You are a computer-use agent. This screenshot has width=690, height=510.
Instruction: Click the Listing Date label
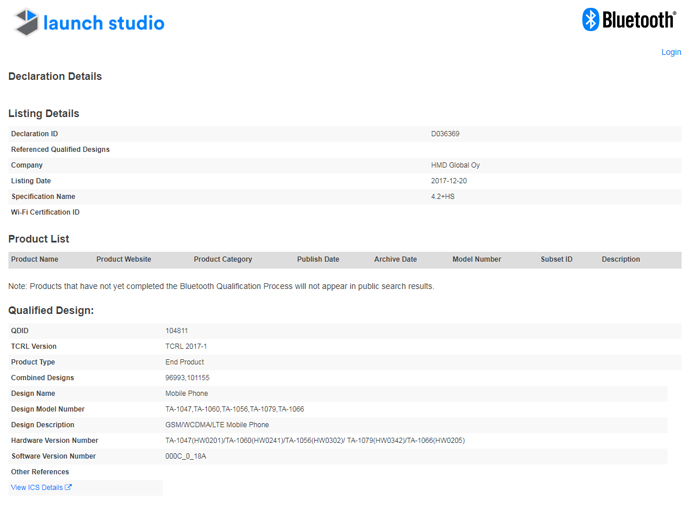click(x=31, y=181)
